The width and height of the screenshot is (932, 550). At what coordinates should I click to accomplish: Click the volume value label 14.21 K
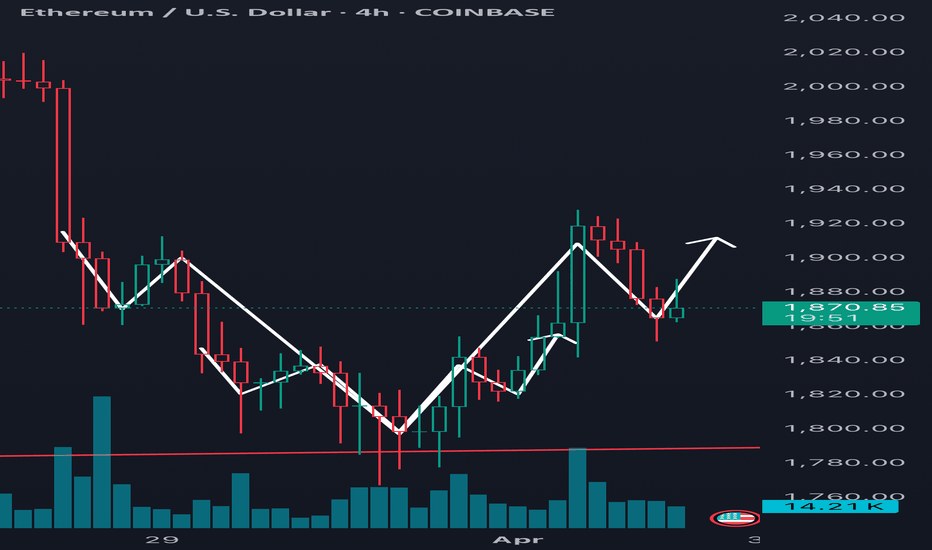(830, 507)
